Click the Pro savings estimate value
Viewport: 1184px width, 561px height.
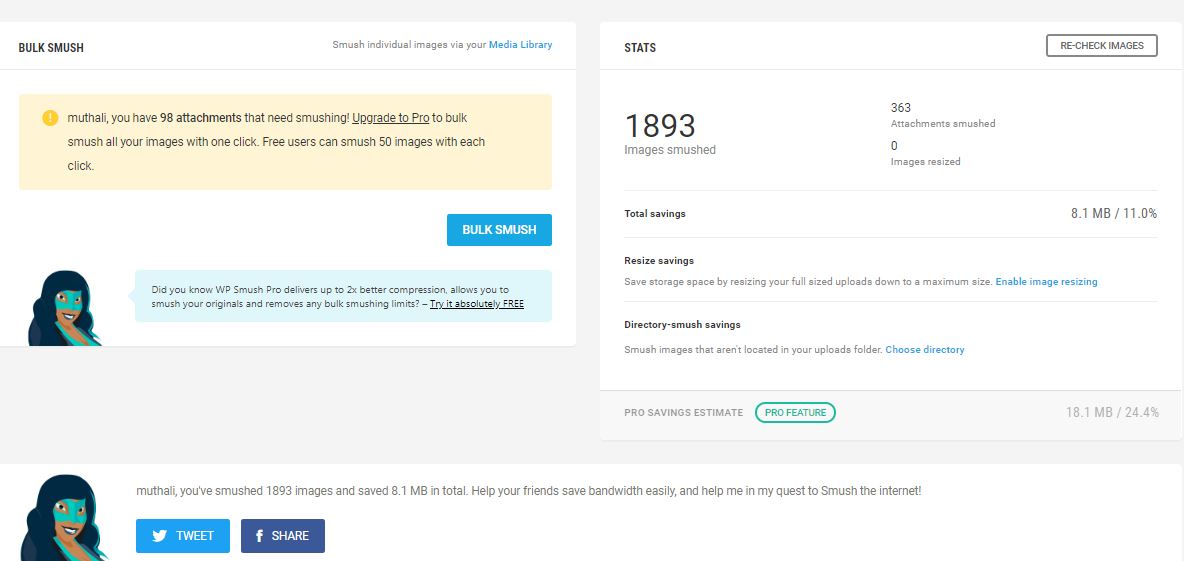click(x=1112, y=412)
